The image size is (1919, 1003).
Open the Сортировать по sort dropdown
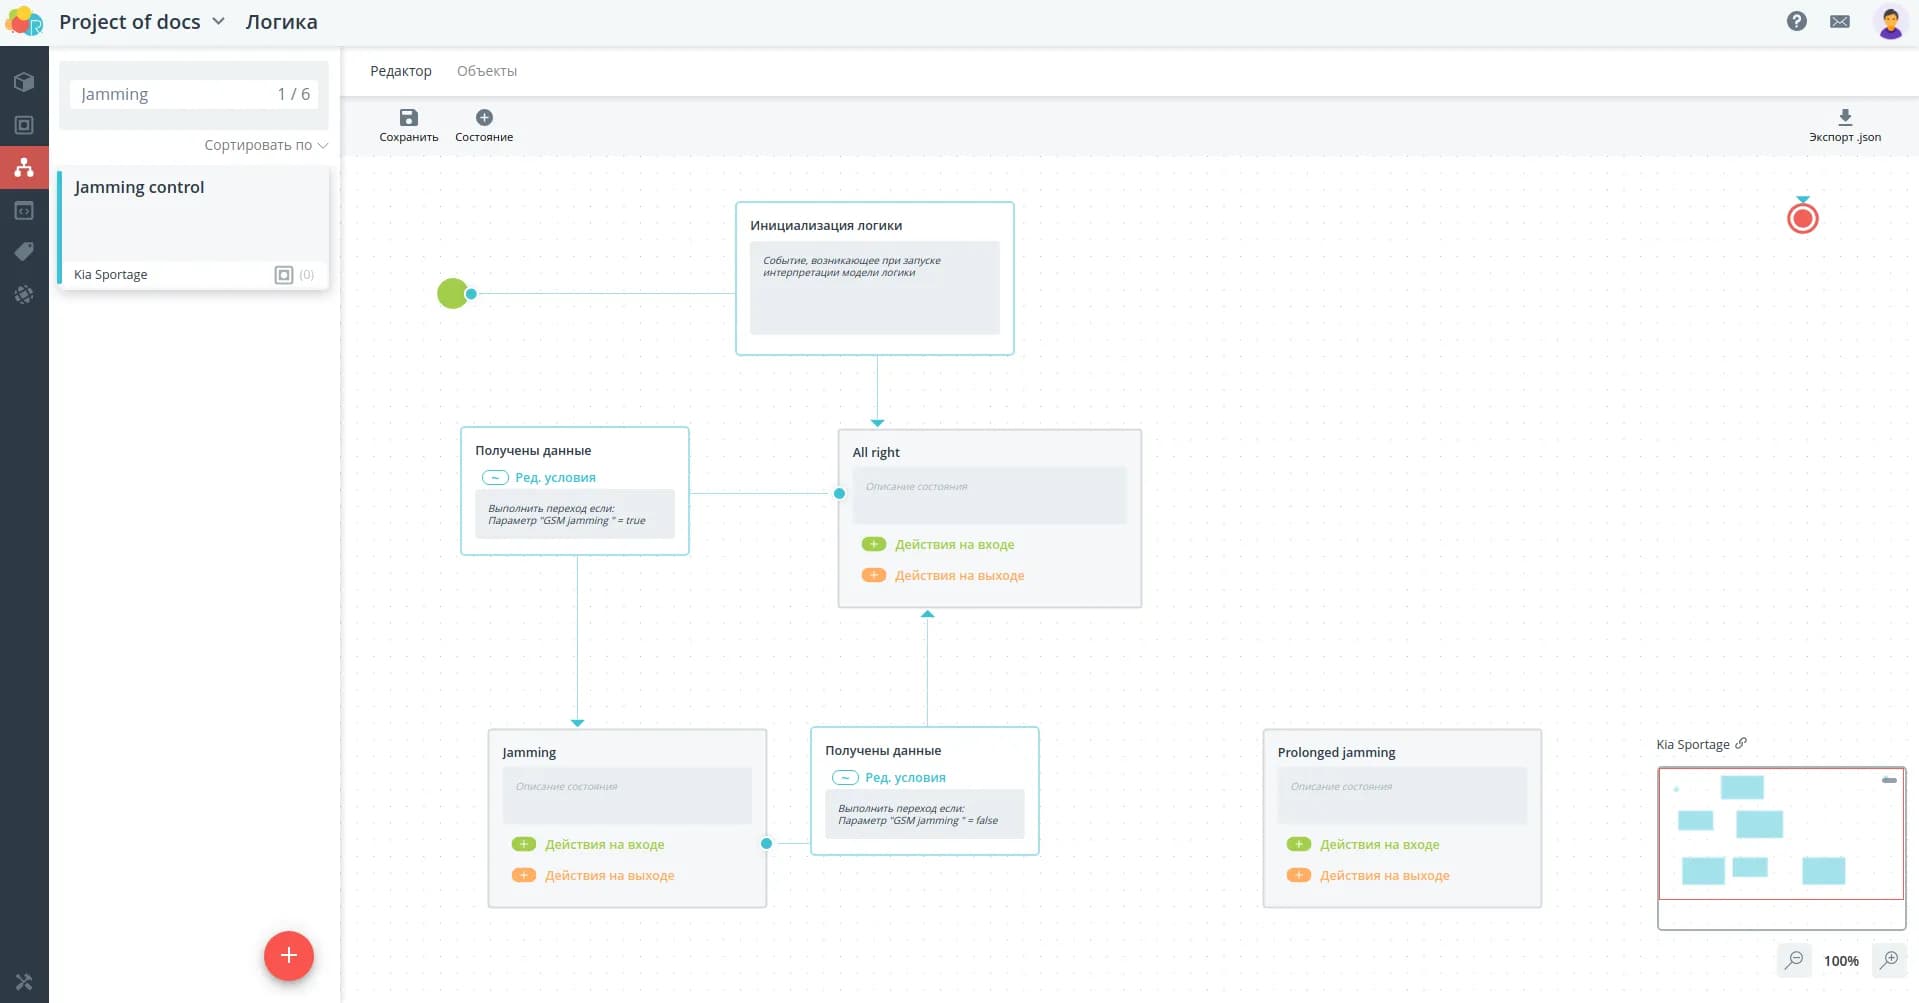coord(265,145)
